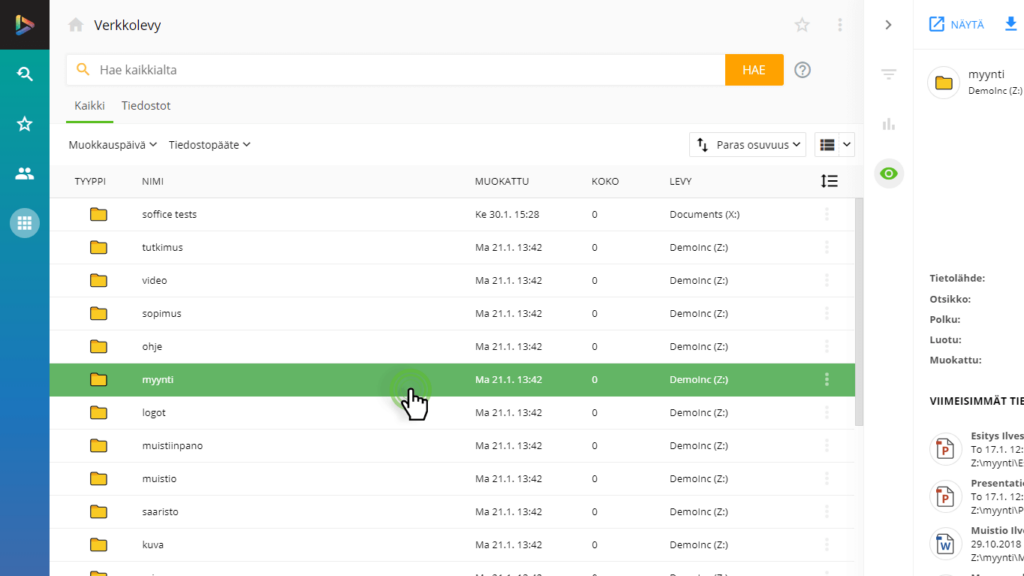Open the filter icon in right panel strip
This screenshot has width=1024, height=576.
(x=888, y=74)
